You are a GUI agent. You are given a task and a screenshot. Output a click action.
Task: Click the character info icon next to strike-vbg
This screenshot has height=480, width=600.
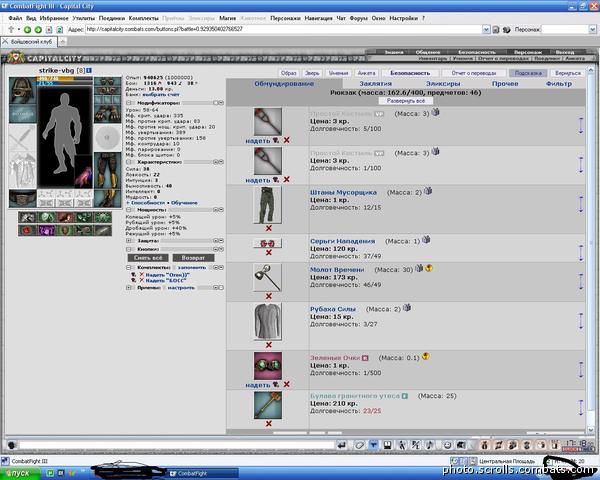89,70
